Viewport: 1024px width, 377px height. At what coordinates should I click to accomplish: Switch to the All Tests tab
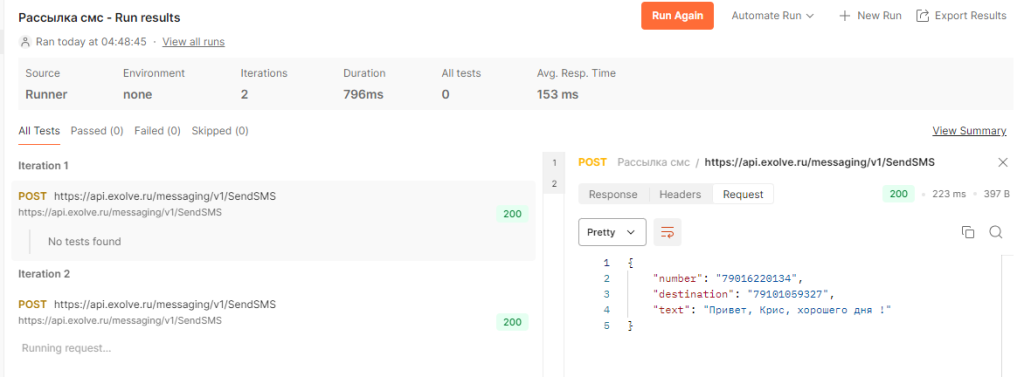point(39,131)
